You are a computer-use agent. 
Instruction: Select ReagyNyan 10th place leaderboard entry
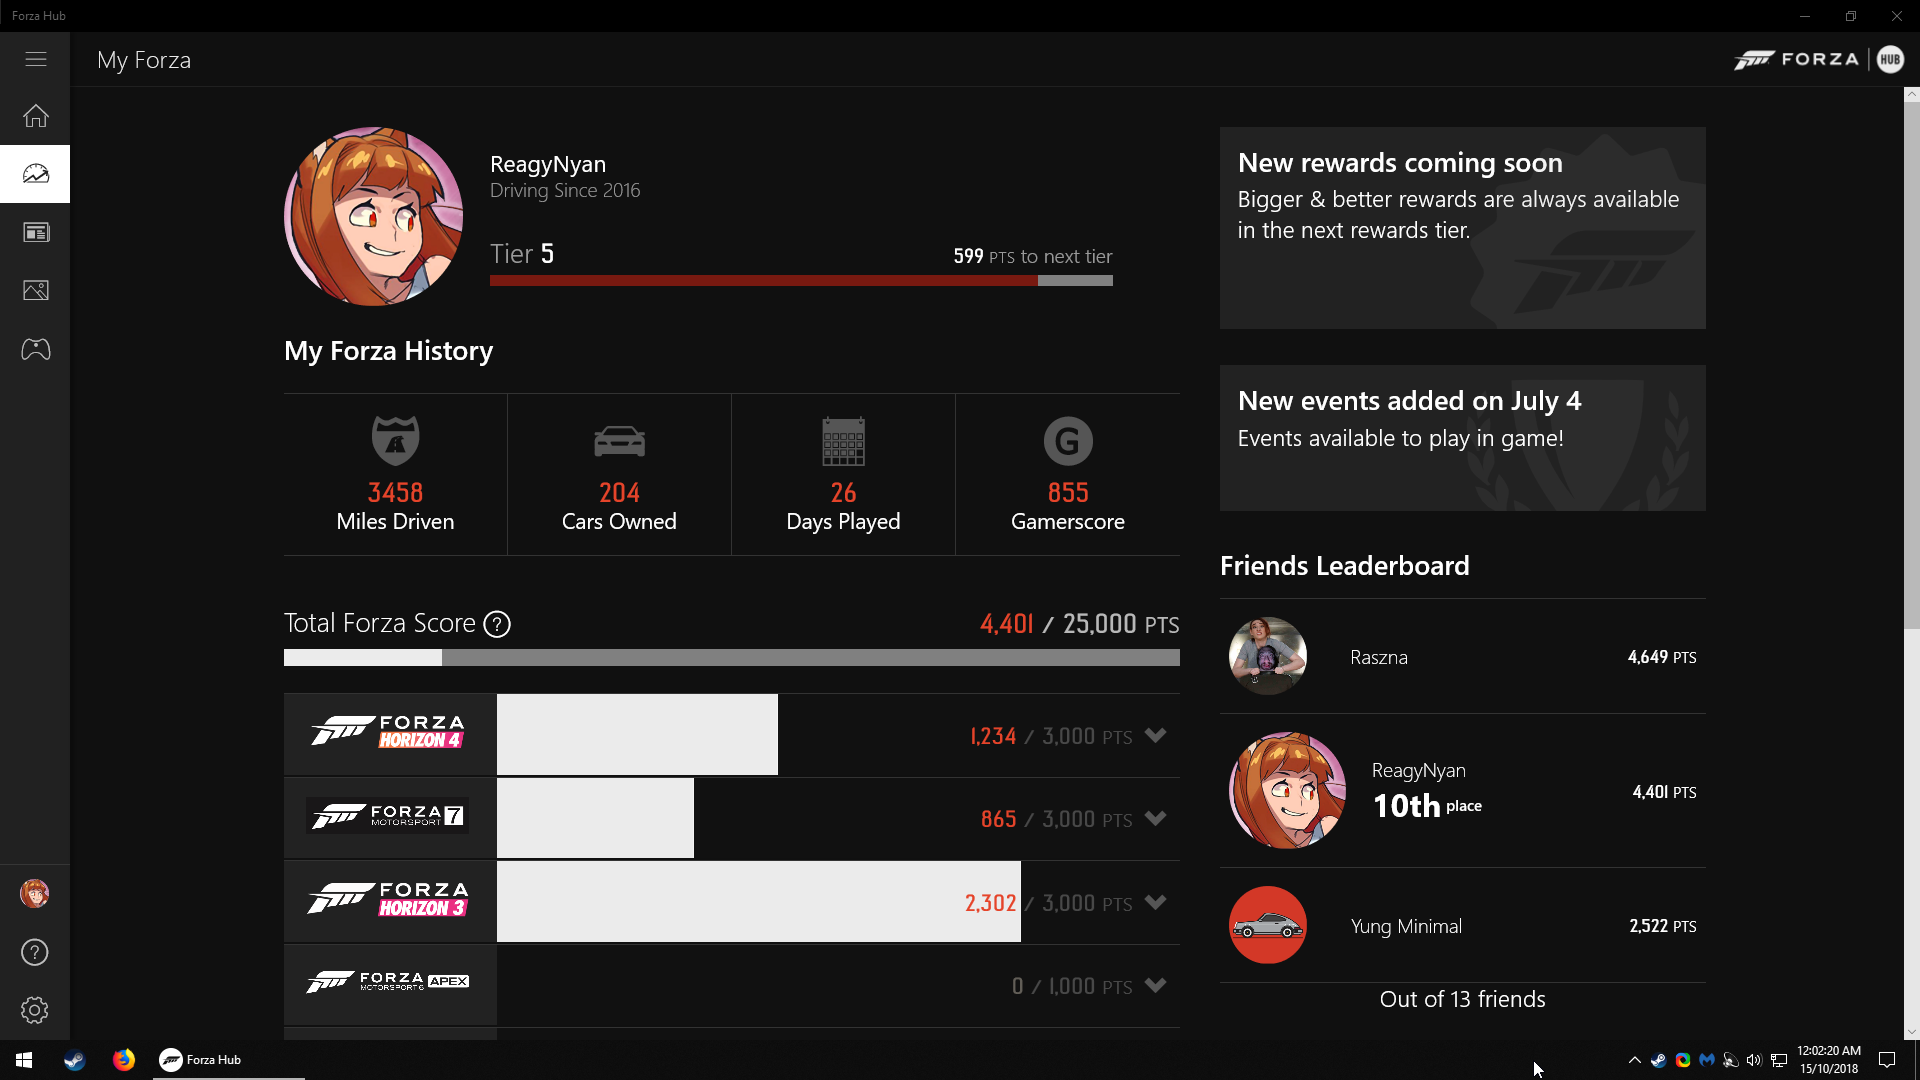pyautogui.click(x=1462, y=790)
